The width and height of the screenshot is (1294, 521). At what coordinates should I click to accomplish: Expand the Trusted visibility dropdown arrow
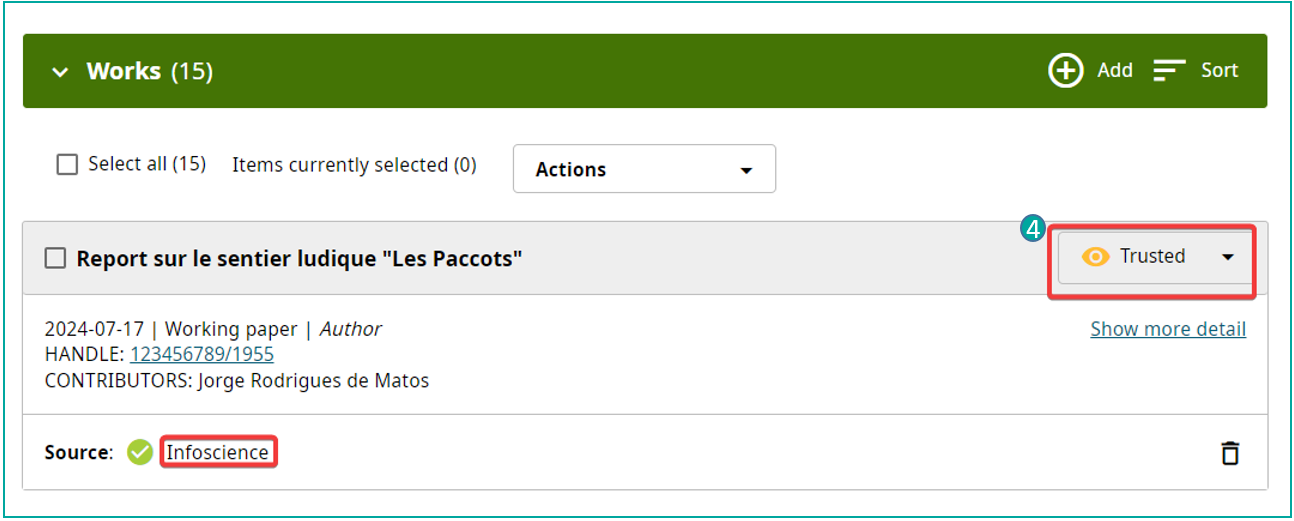point(1228,257)
